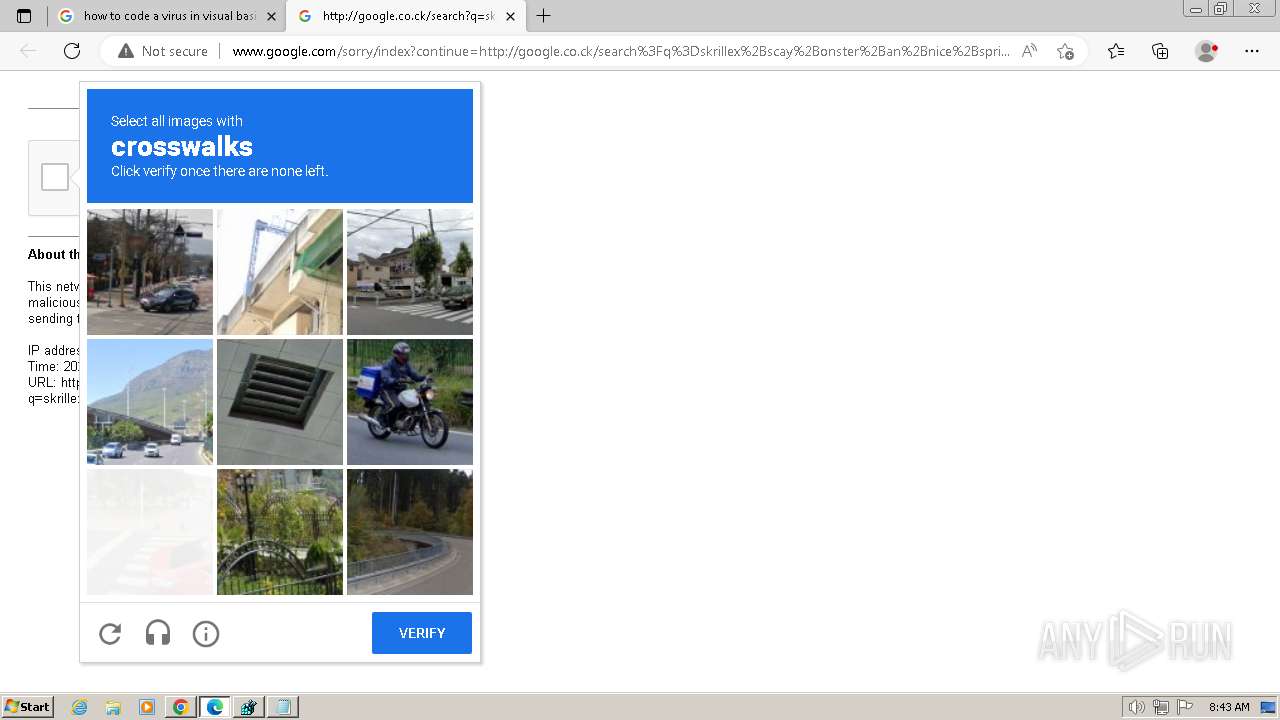Open the tab actions menu icon
The width and height of the screenshot is (1280, 720).
coord(24,16)
